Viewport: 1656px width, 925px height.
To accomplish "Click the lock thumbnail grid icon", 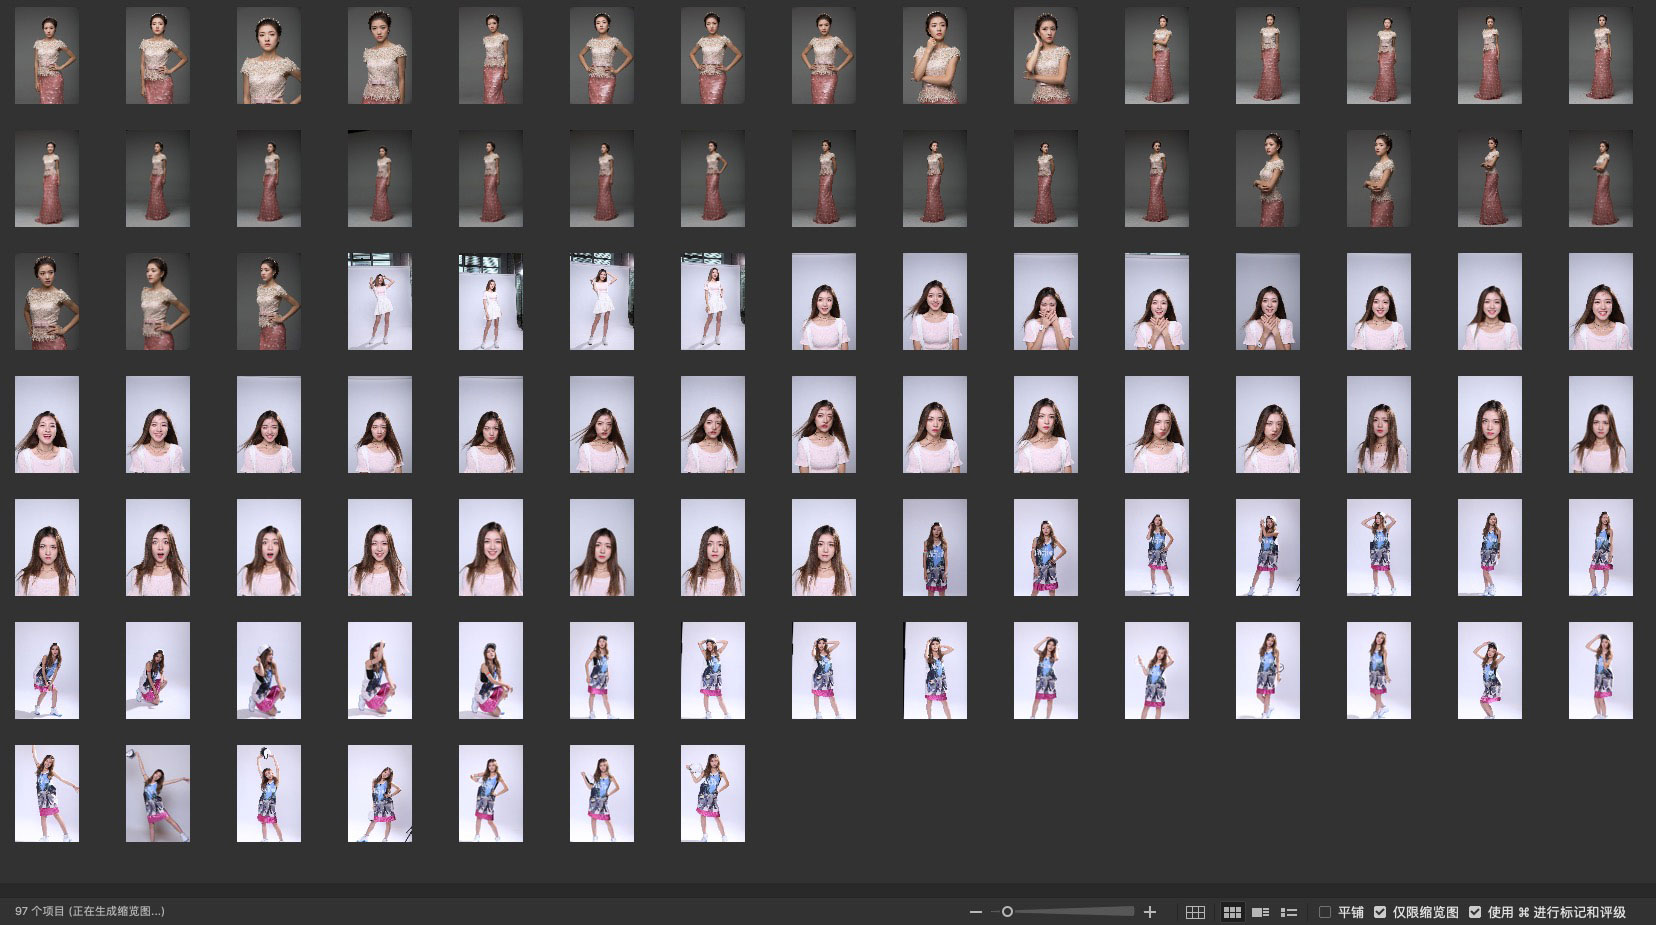I will (1195, 912).
